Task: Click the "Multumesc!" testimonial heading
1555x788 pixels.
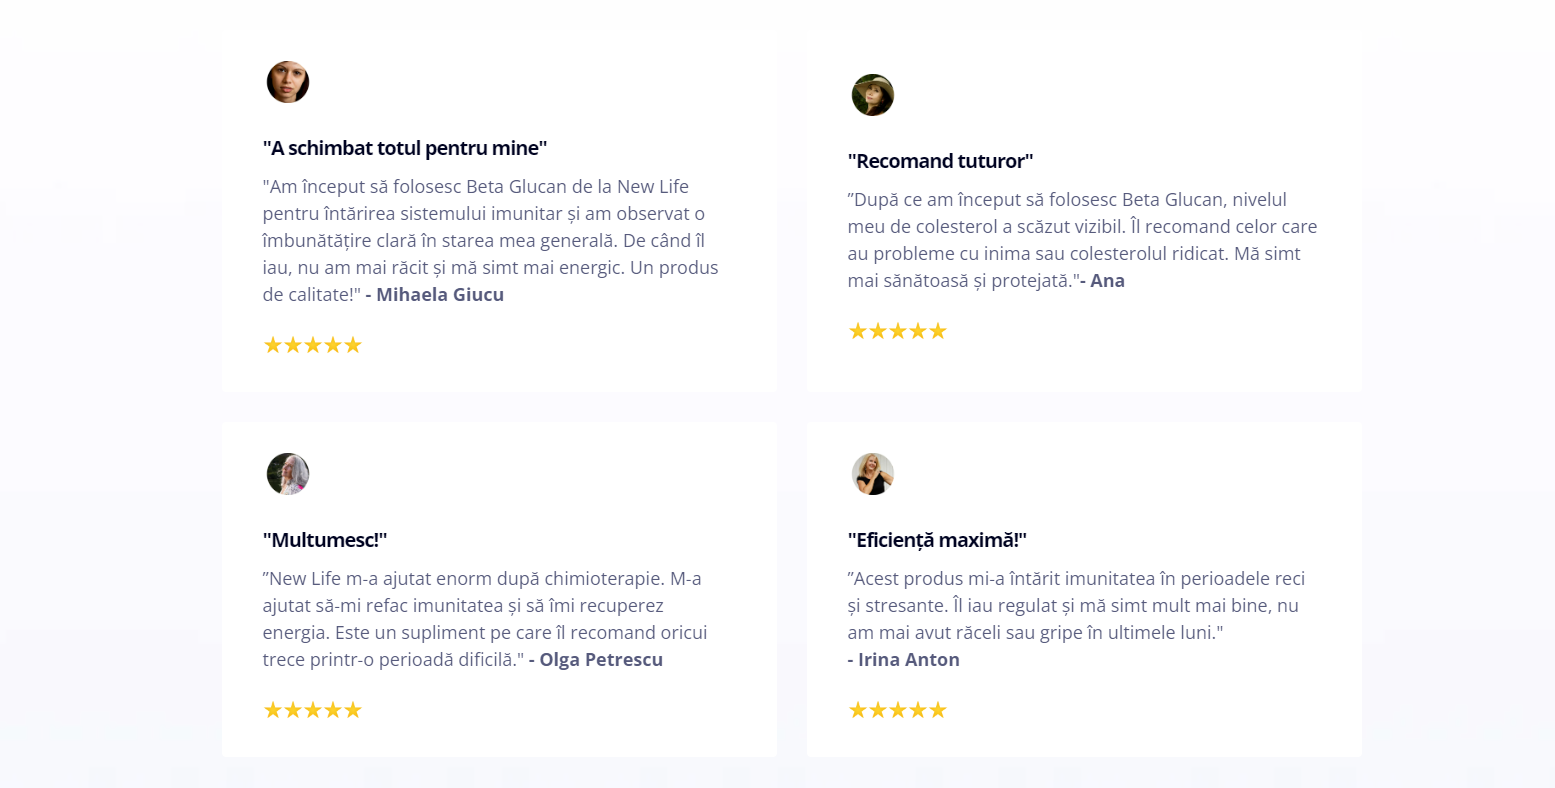Action: [x=325, y=540]
